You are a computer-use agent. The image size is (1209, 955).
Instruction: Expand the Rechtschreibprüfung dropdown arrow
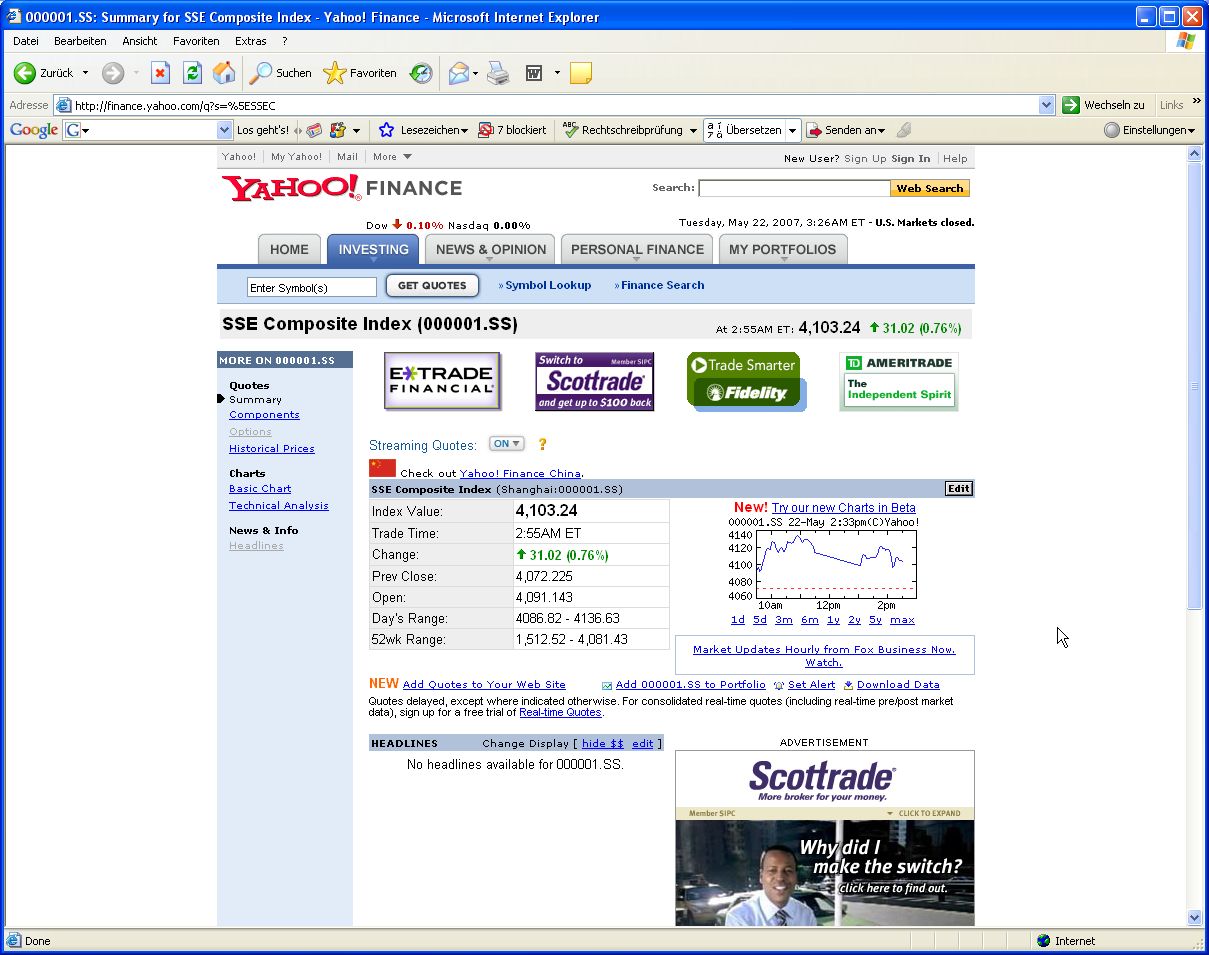[x=693, y=130]
